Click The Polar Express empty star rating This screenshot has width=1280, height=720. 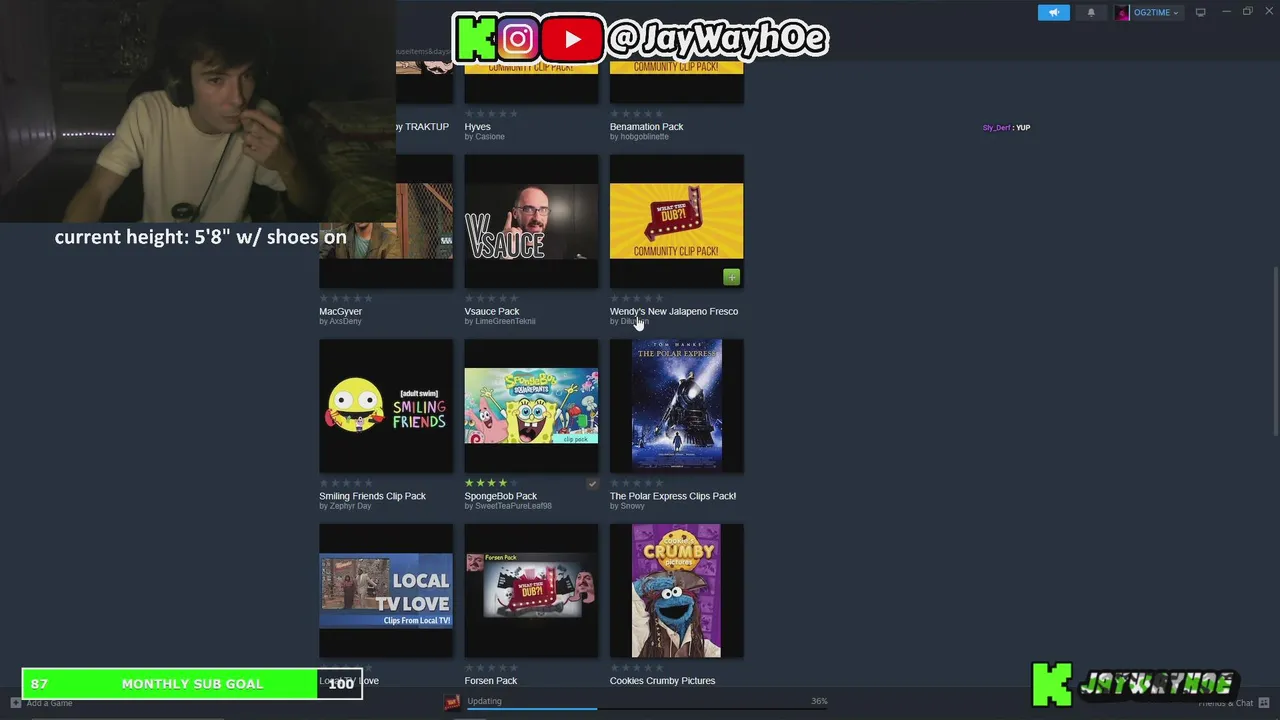click(637, 483)
